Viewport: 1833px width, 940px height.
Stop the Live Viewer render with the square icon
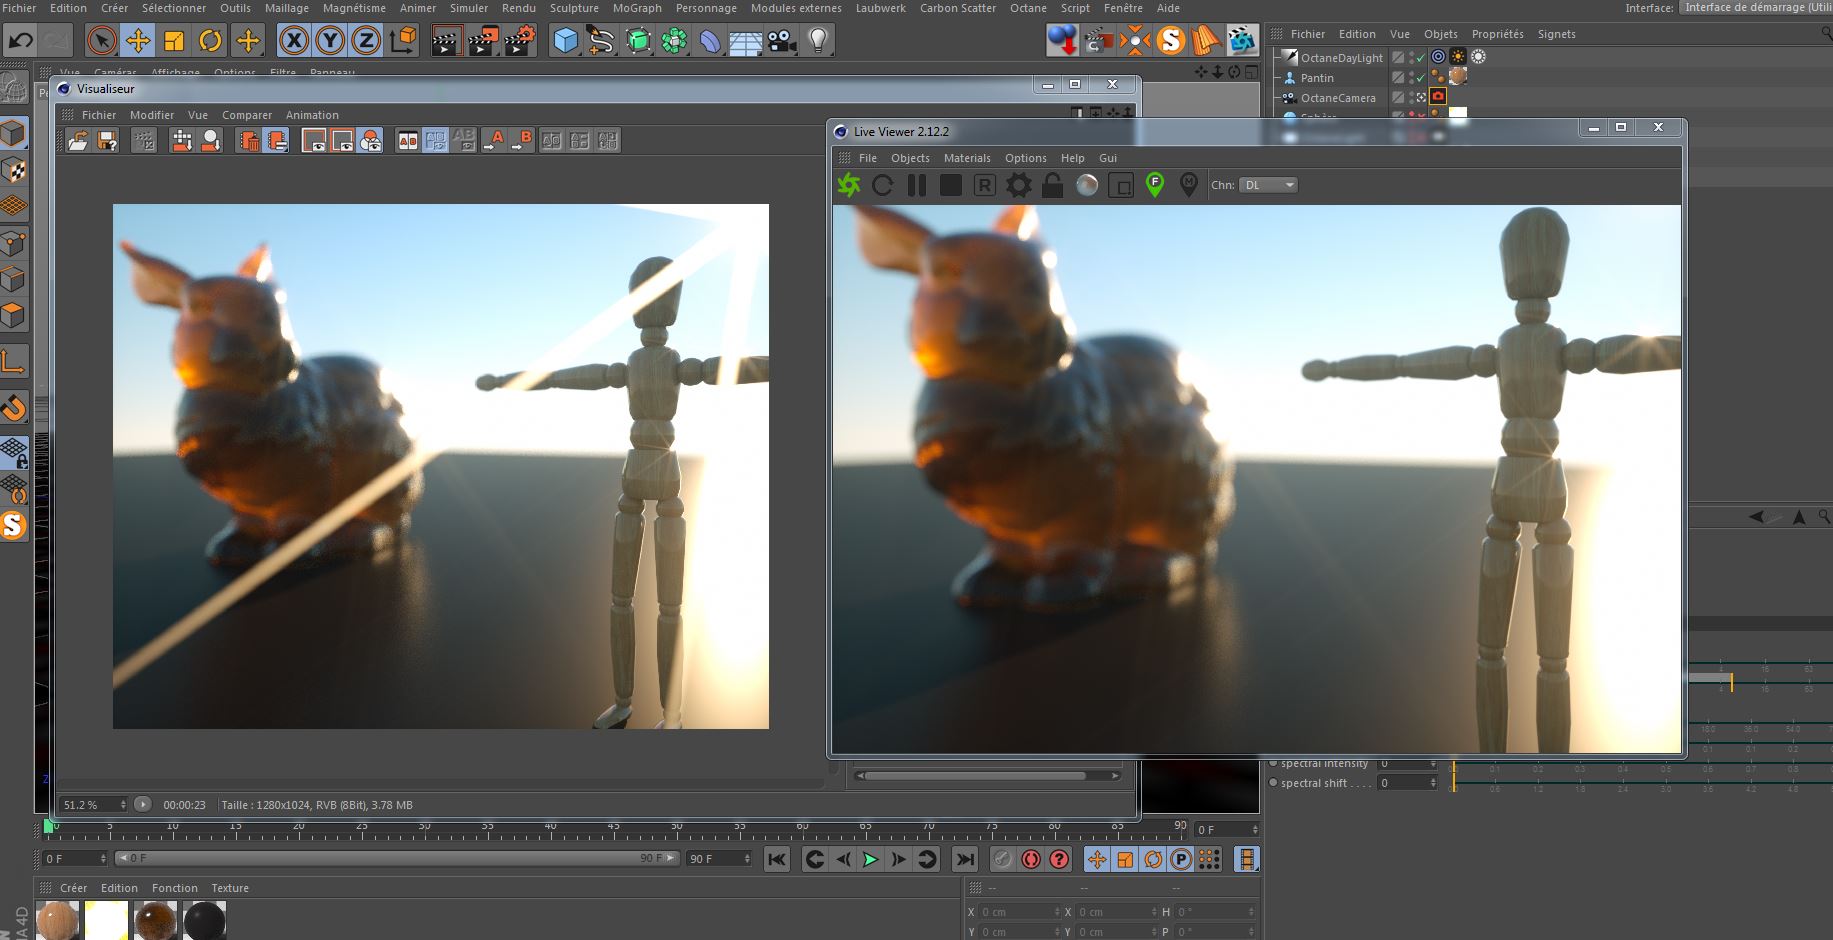pos(951,185)
